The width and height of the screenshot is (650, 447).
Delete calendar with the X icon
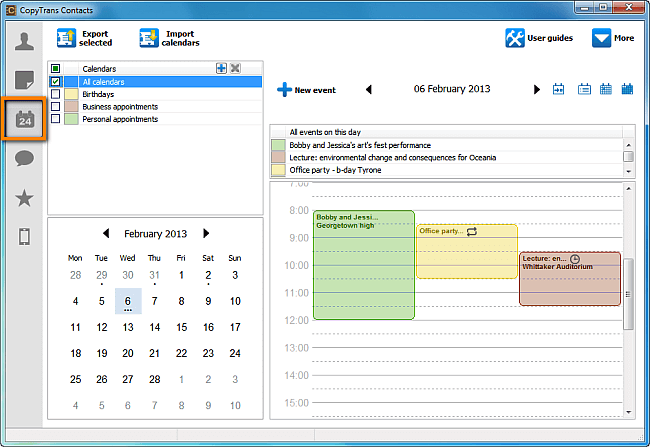pyautogui.click(x=235, y=68)
